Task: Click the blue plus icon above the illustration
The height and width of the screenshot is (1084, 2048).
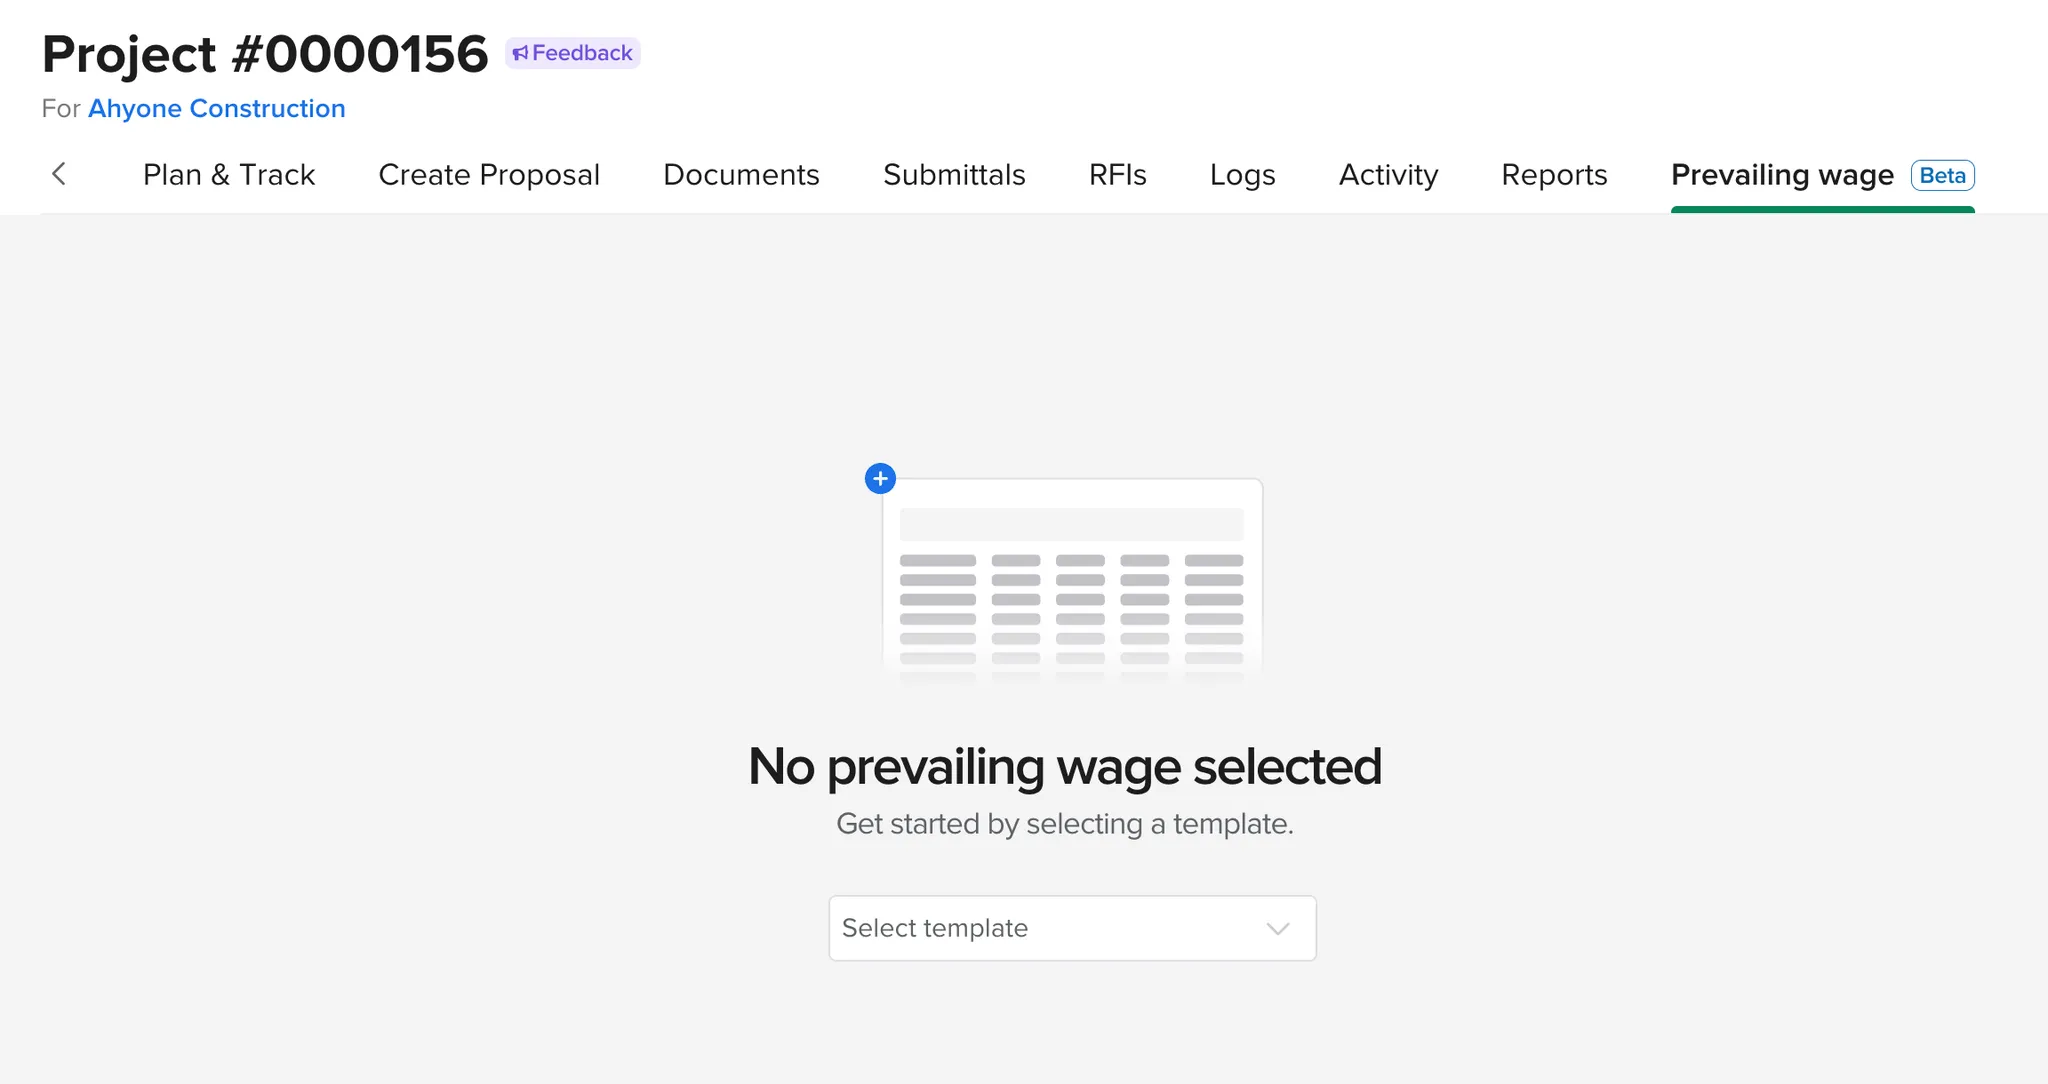Action: point(880,478)
